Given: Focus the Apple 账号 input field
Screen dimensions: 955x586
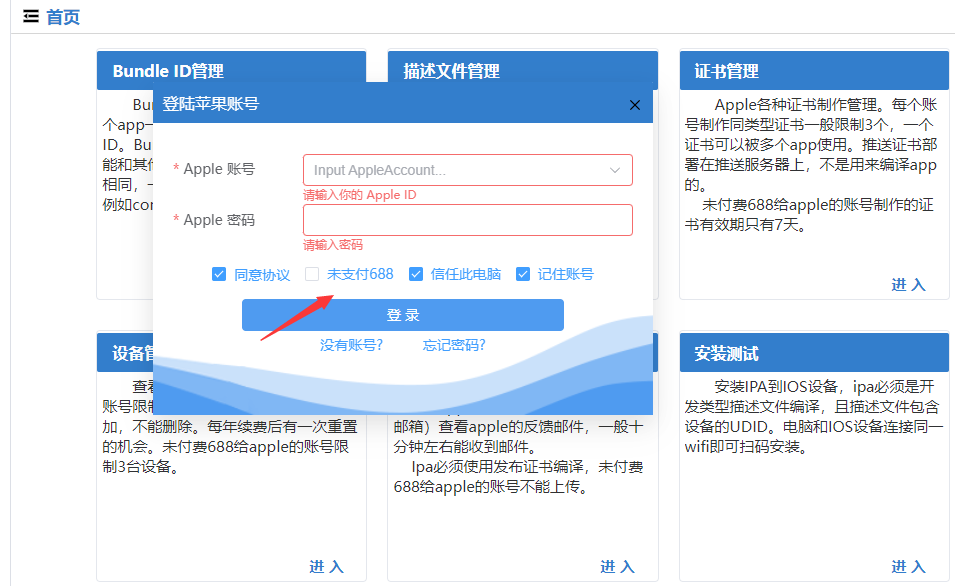Looking at the screenshot, I should coord(468,170).
